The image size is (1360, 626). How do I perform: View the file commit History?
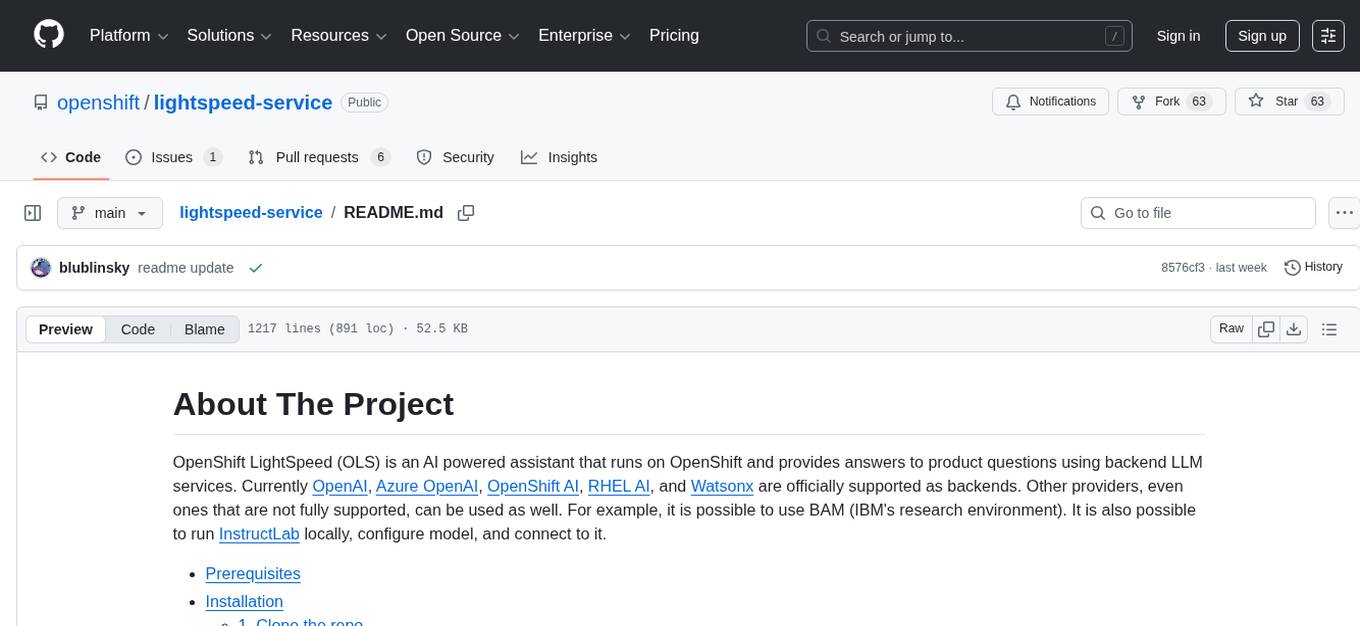1313,267
